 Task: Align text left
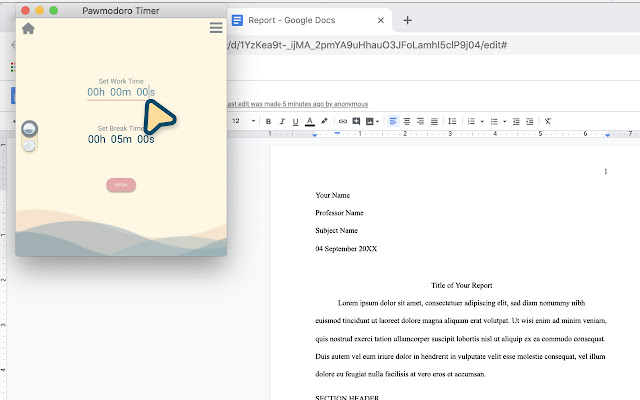[x=393, y=121]
